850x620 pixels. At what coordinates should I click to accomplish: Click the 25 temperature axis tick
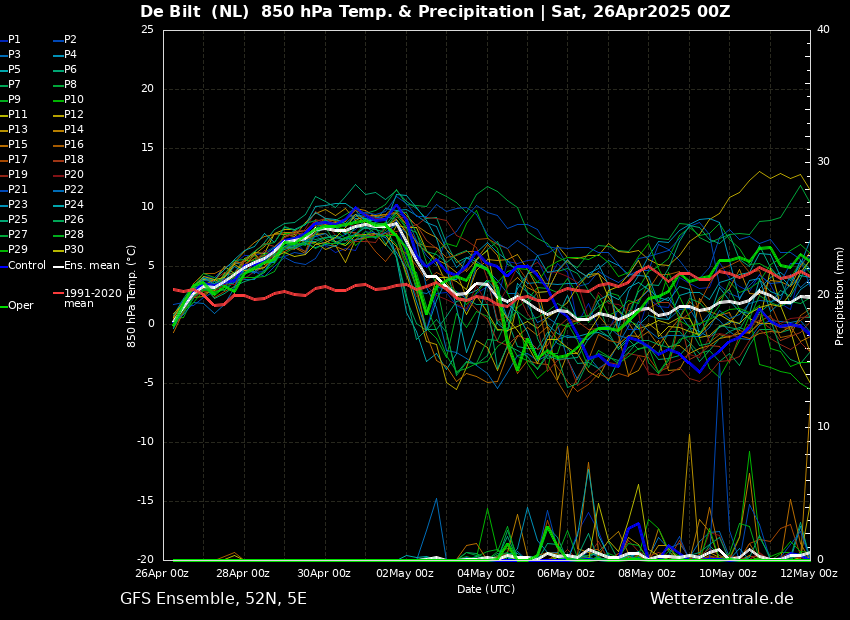[x=147, y=30]
